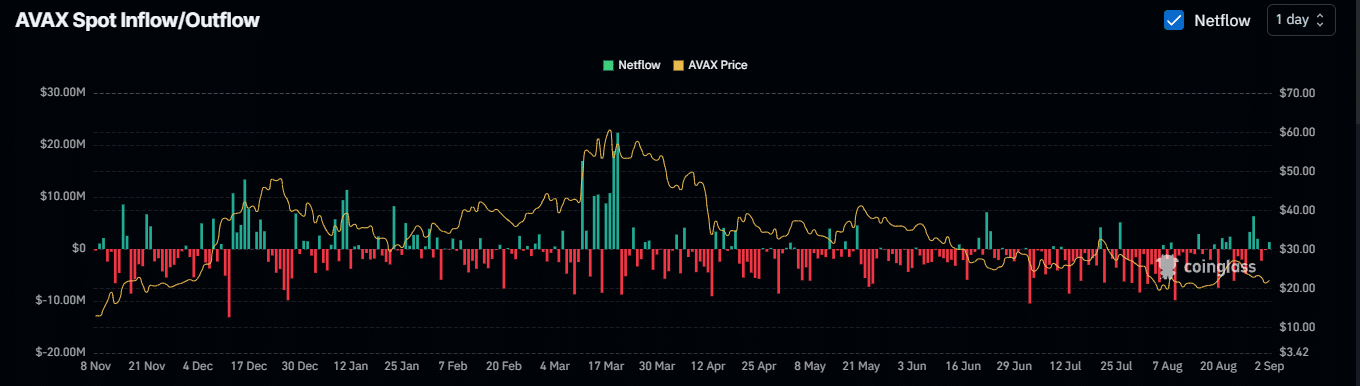The image size is (1360, 386).
Task: Click the 29 Jun date label
Action: click(x=1015, y=367)
